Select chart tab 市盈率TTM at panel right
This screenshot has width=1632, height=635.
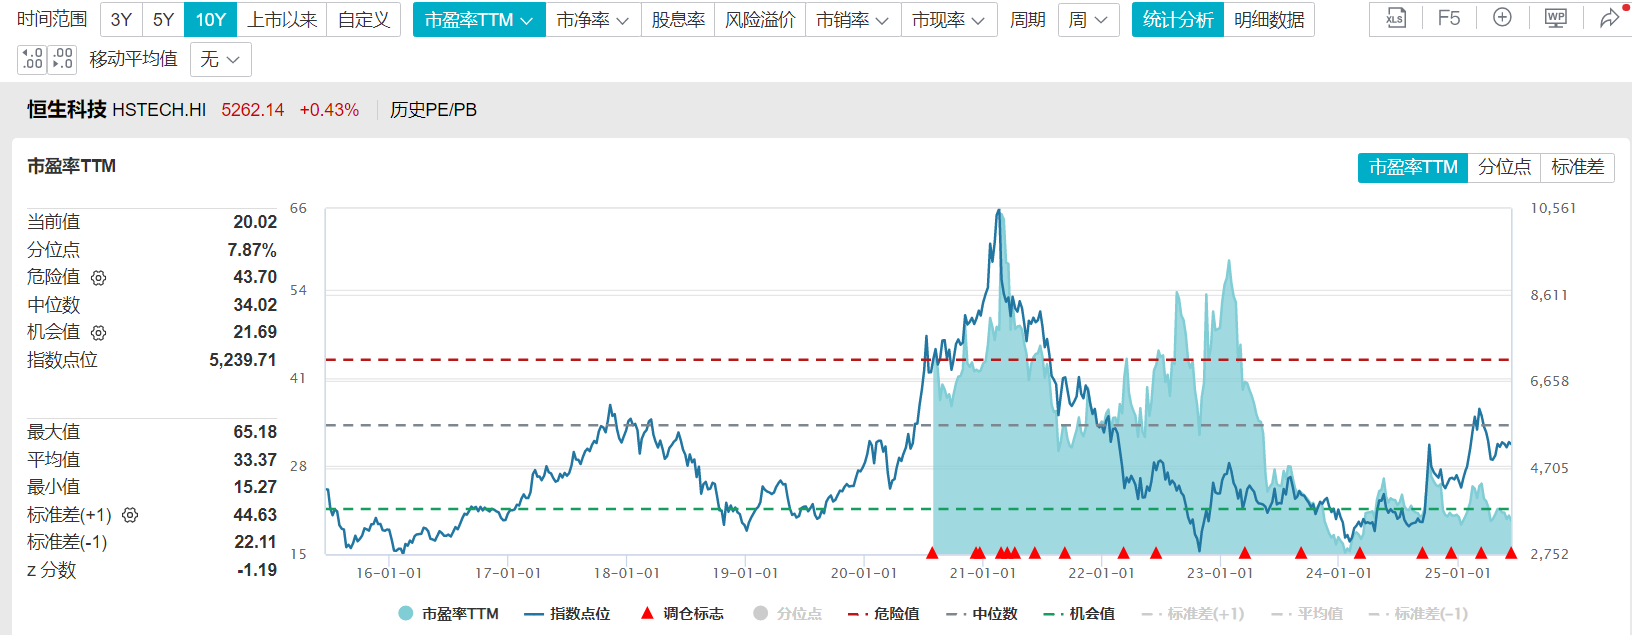point(1413,168)
